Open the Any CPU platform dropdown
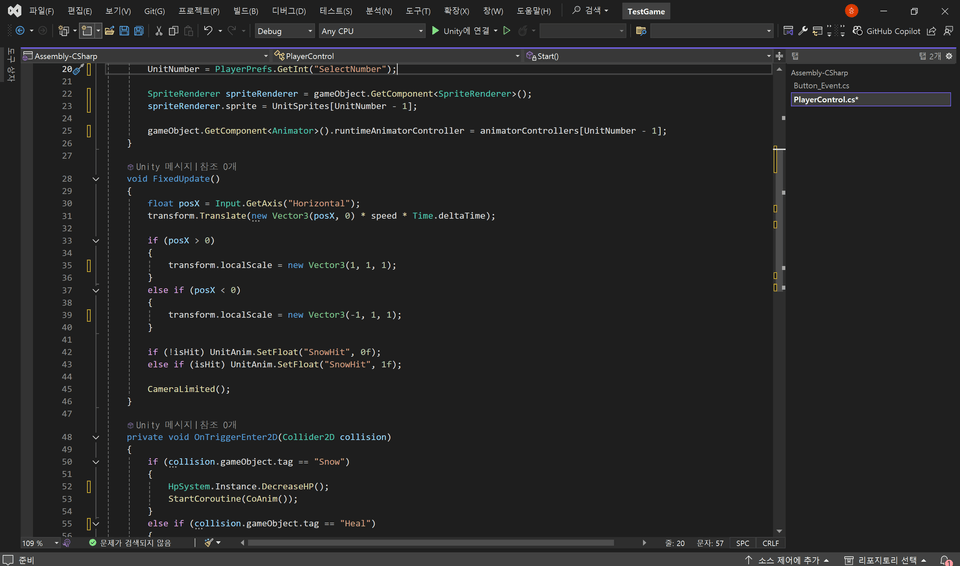The width and height of the screenshot is (960, 566). 372,31
